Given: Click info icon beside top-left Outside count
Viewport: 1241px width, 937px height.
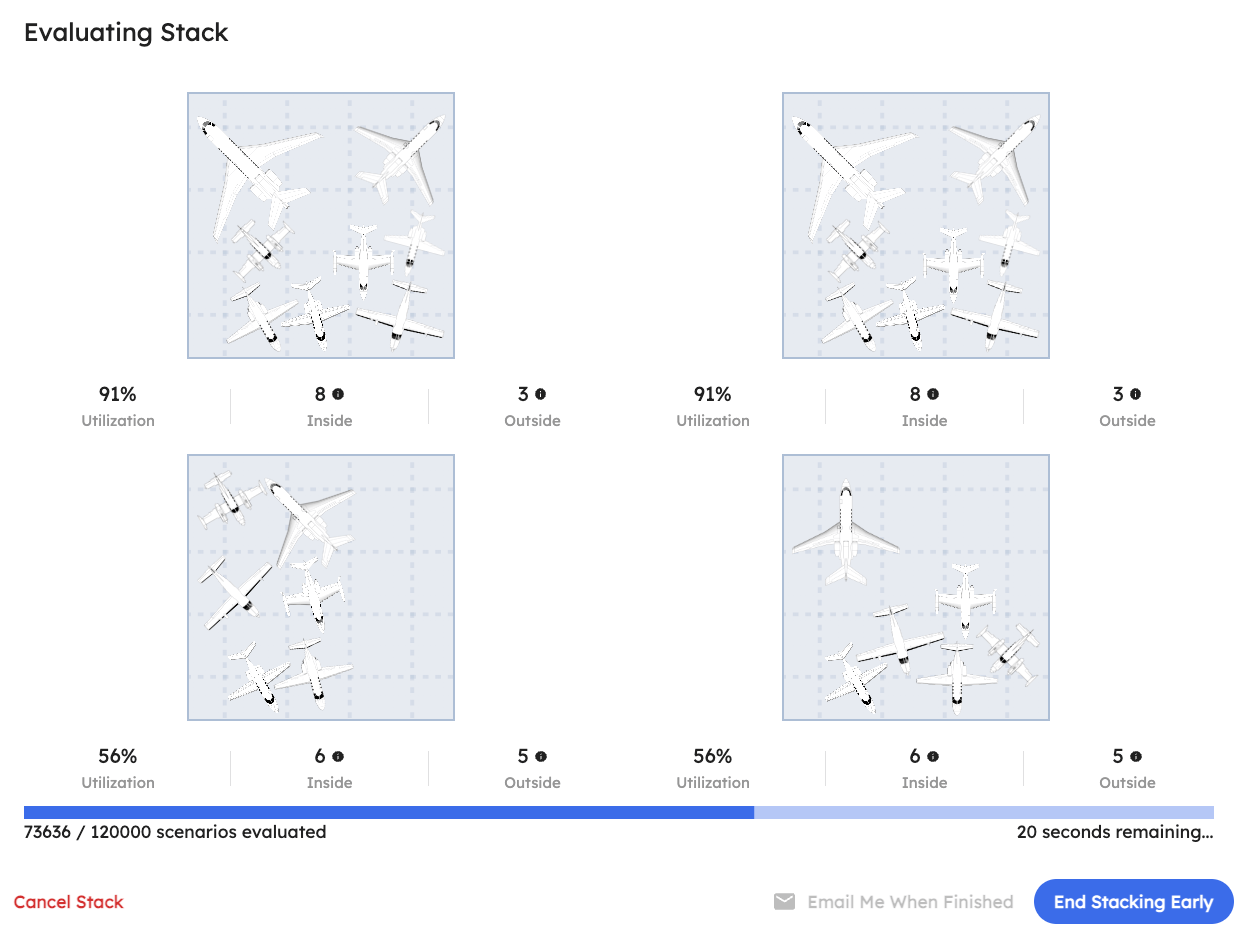Looking at the screenshot, I should (540, 395).
